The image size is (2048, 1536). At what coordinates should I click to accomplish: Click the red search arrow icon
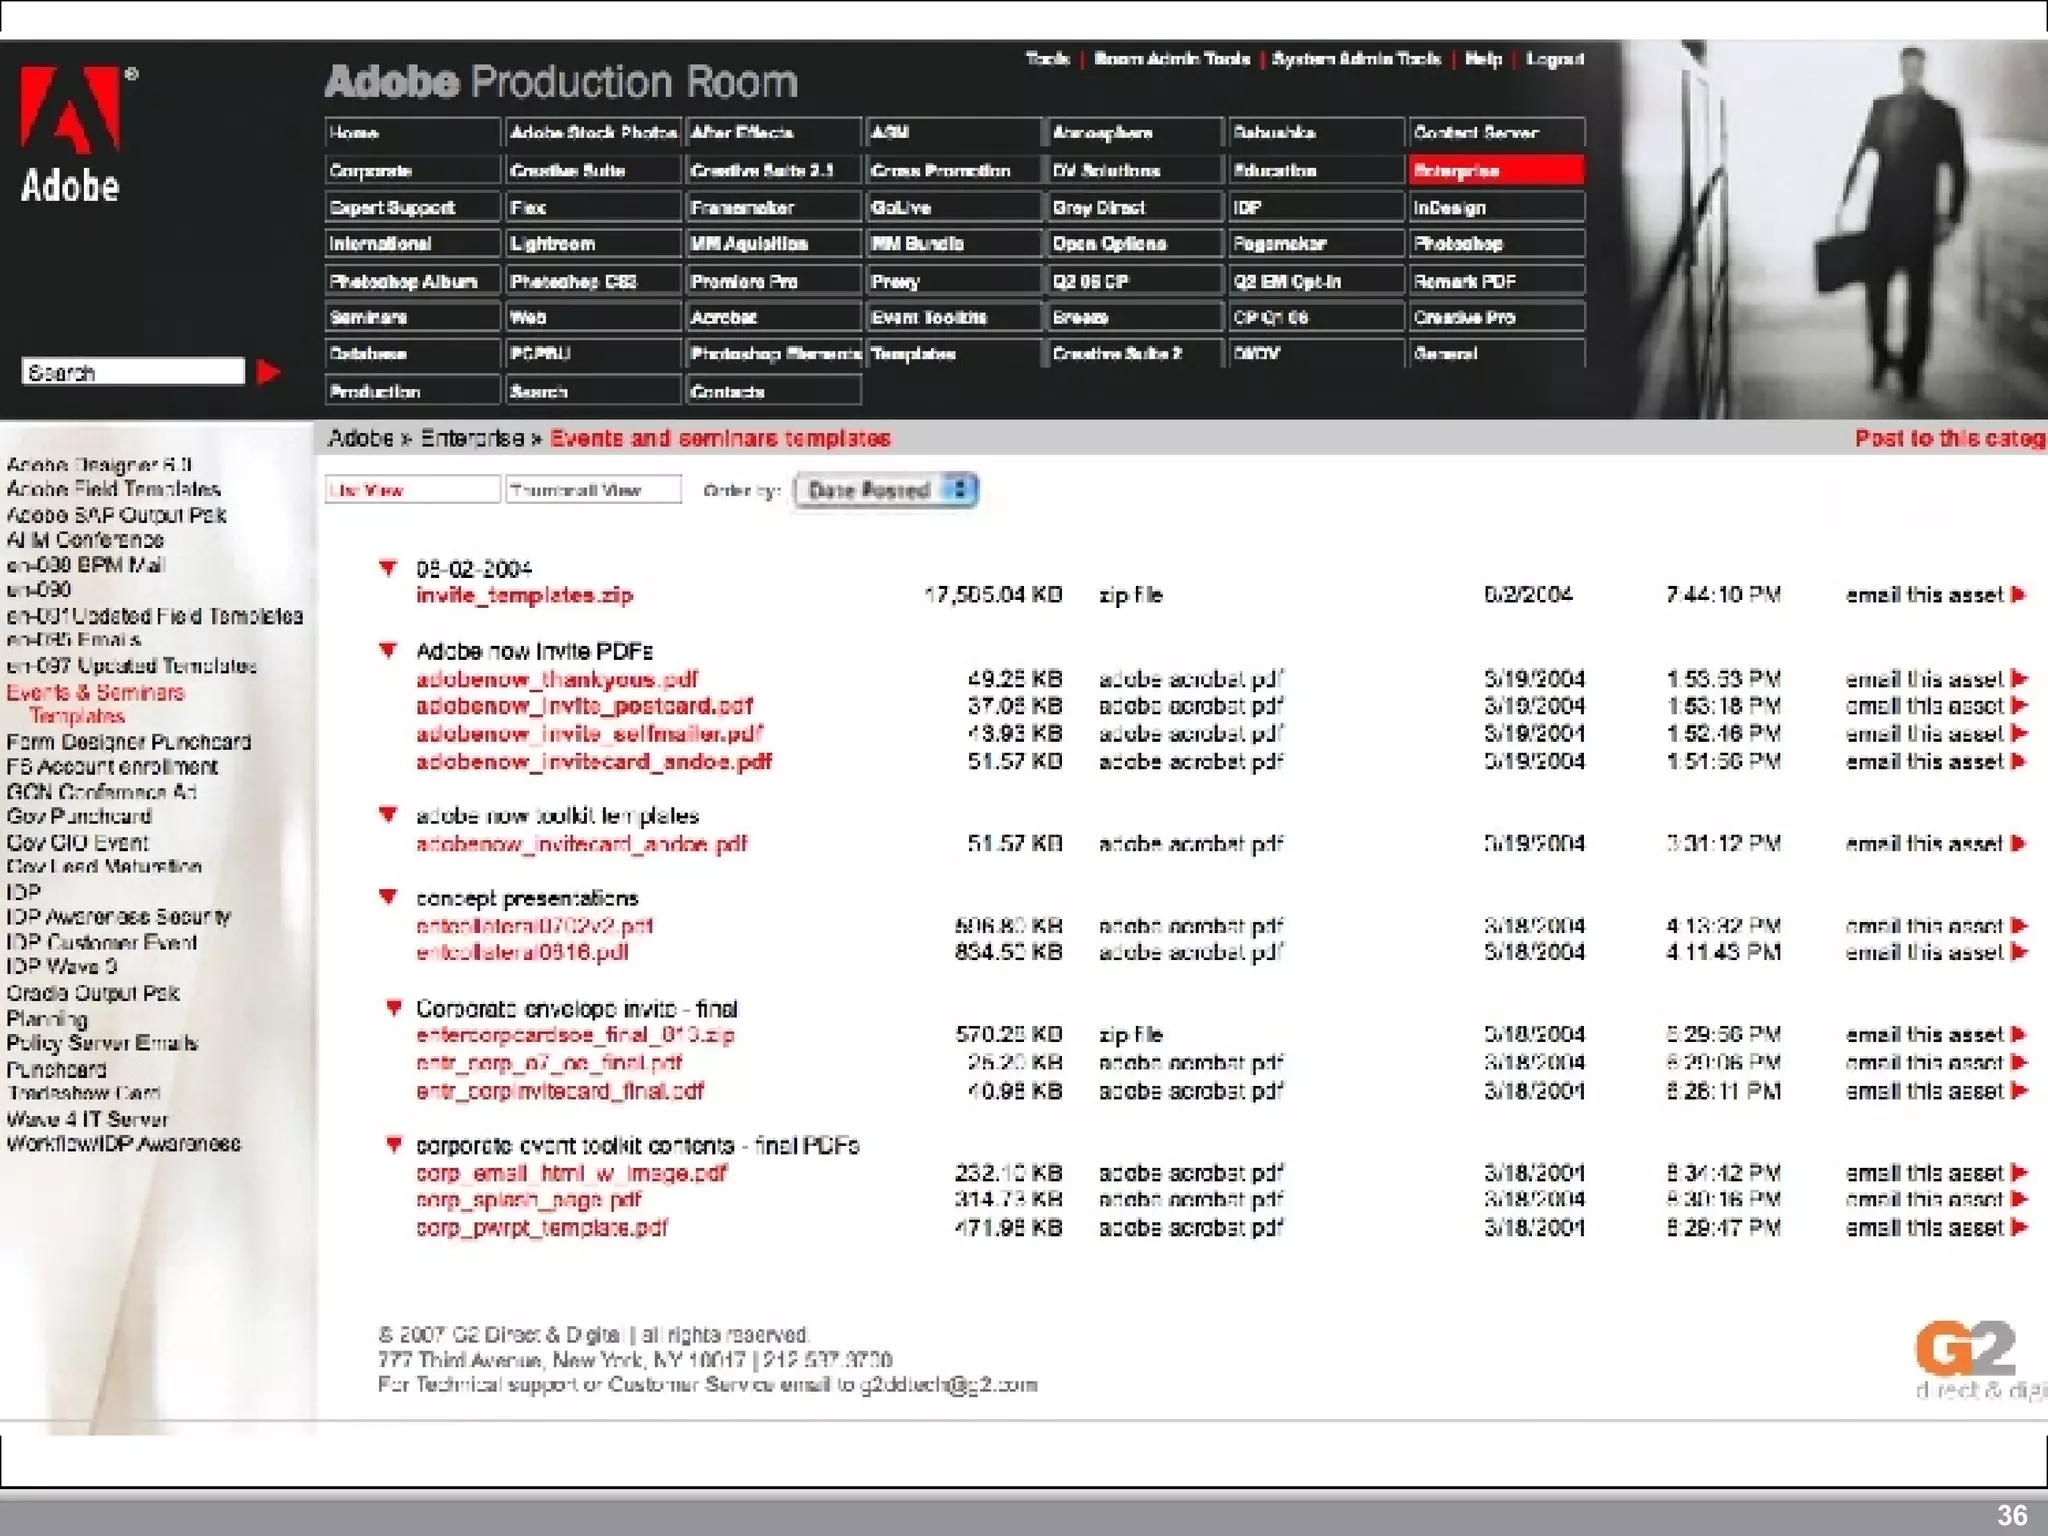click(267, 372)
